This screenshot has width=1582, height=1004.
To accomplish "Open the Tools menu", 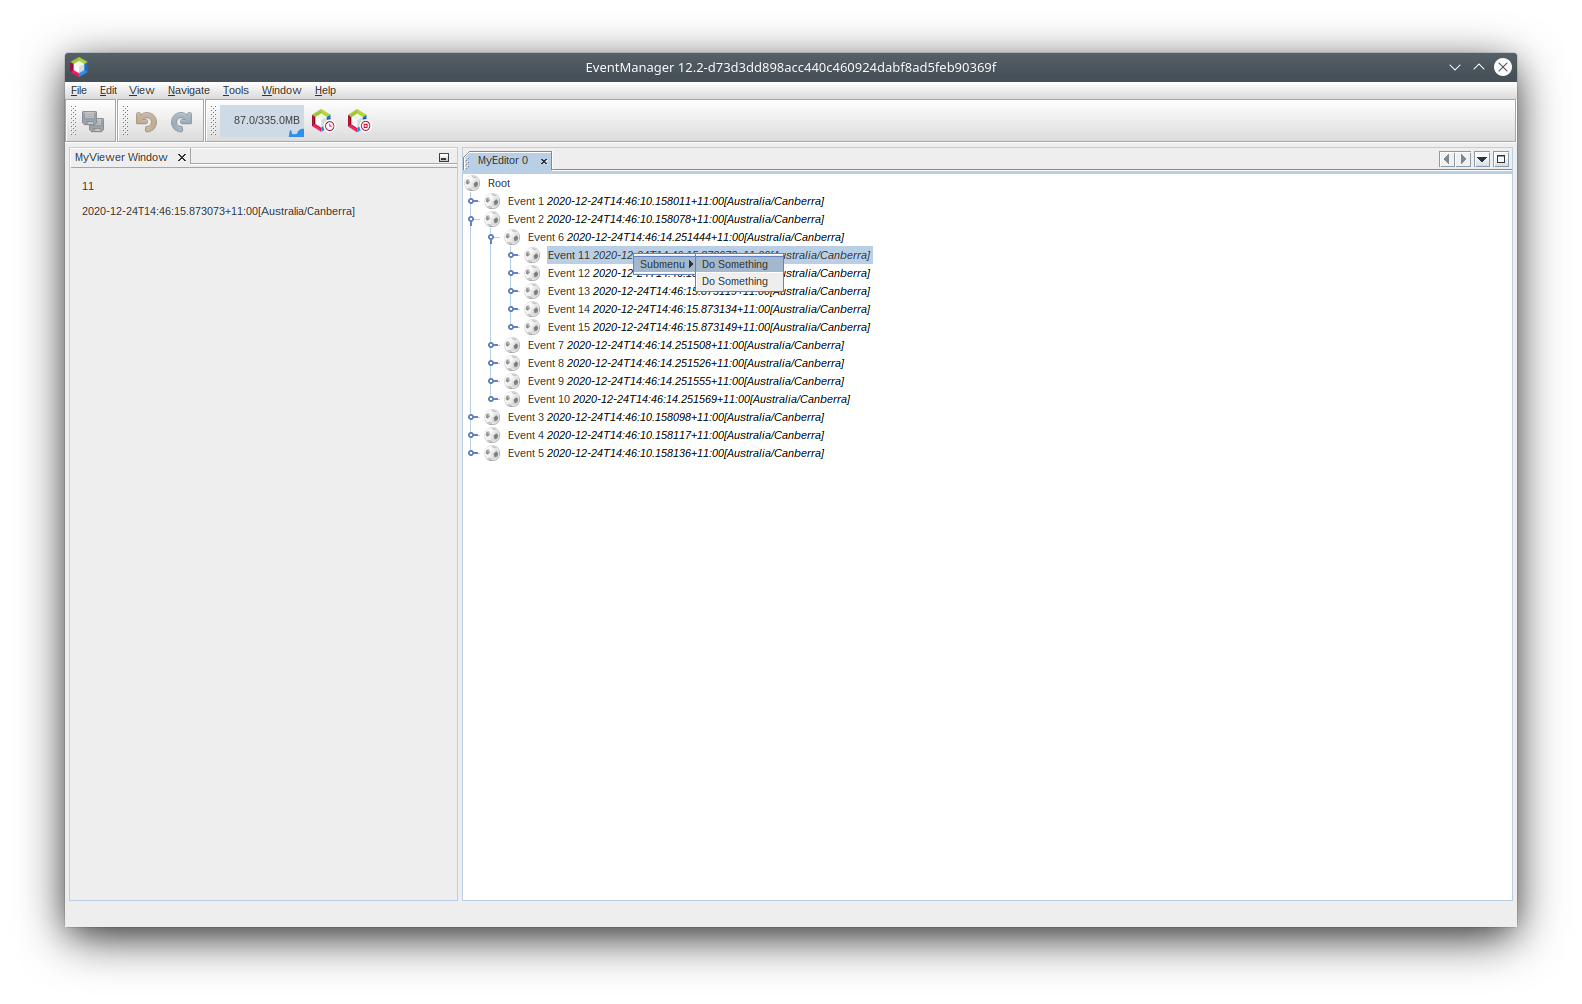I will [235, 90].
